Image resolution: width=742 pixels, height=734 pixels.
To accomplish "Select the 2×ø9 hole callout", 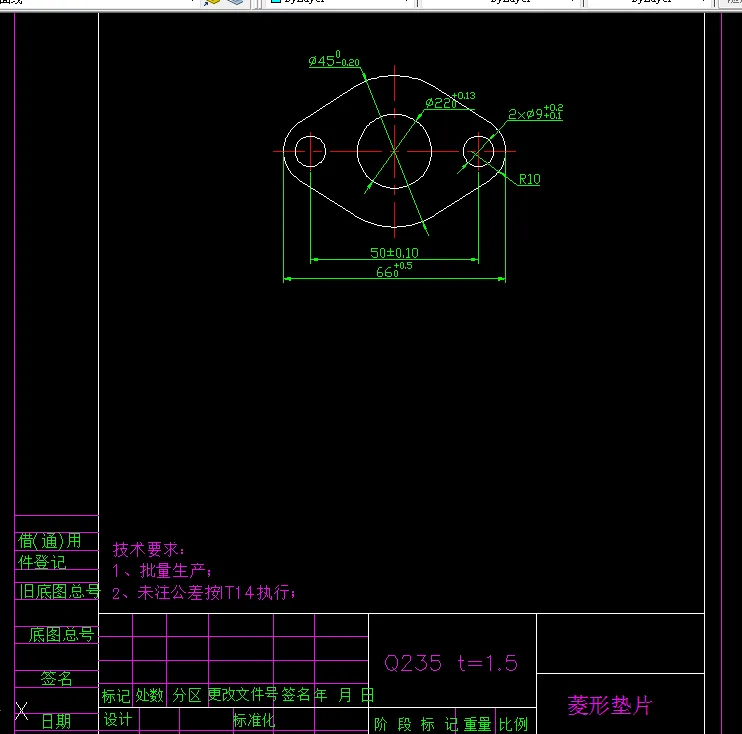I will [535, 112].
